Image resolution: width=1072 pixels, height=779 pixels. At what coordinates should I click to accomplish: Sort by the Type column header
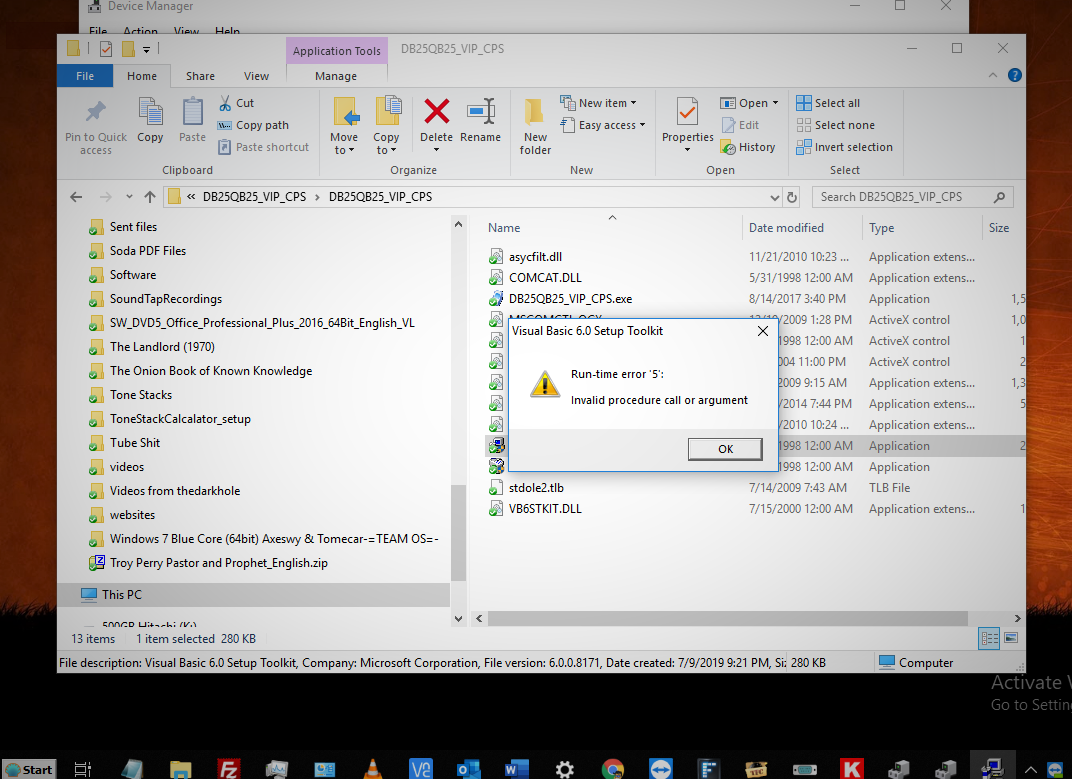coord(881,228)
